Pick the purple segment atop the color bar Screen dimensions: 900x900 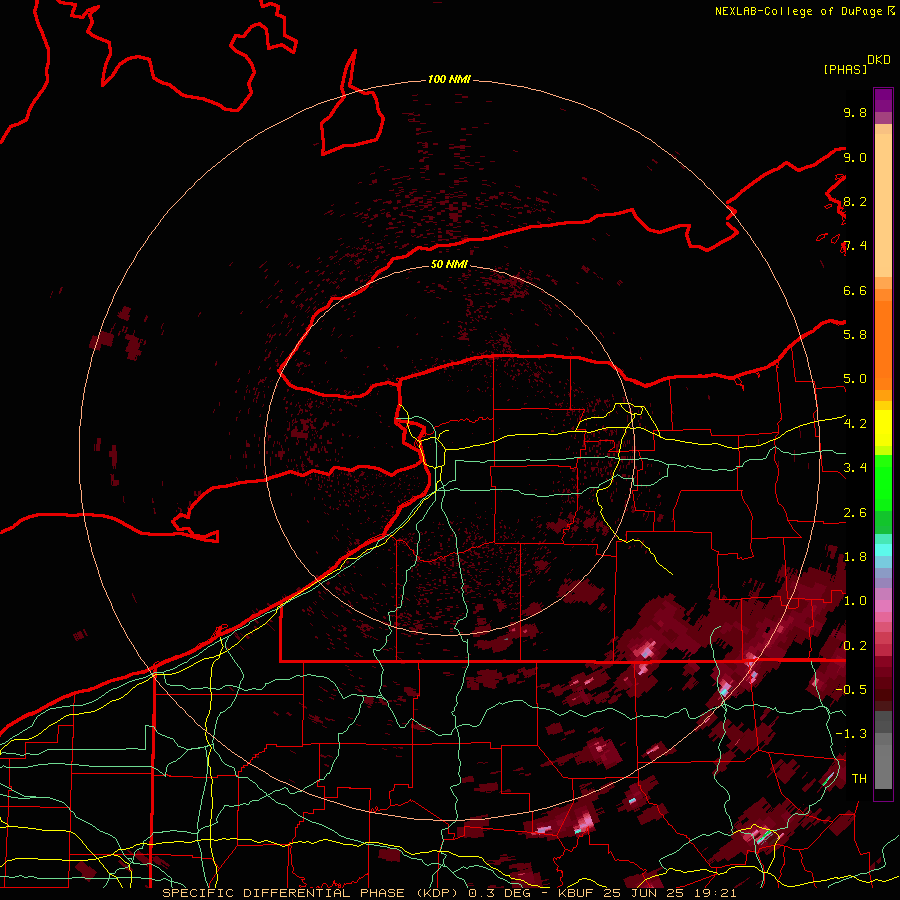883,100
